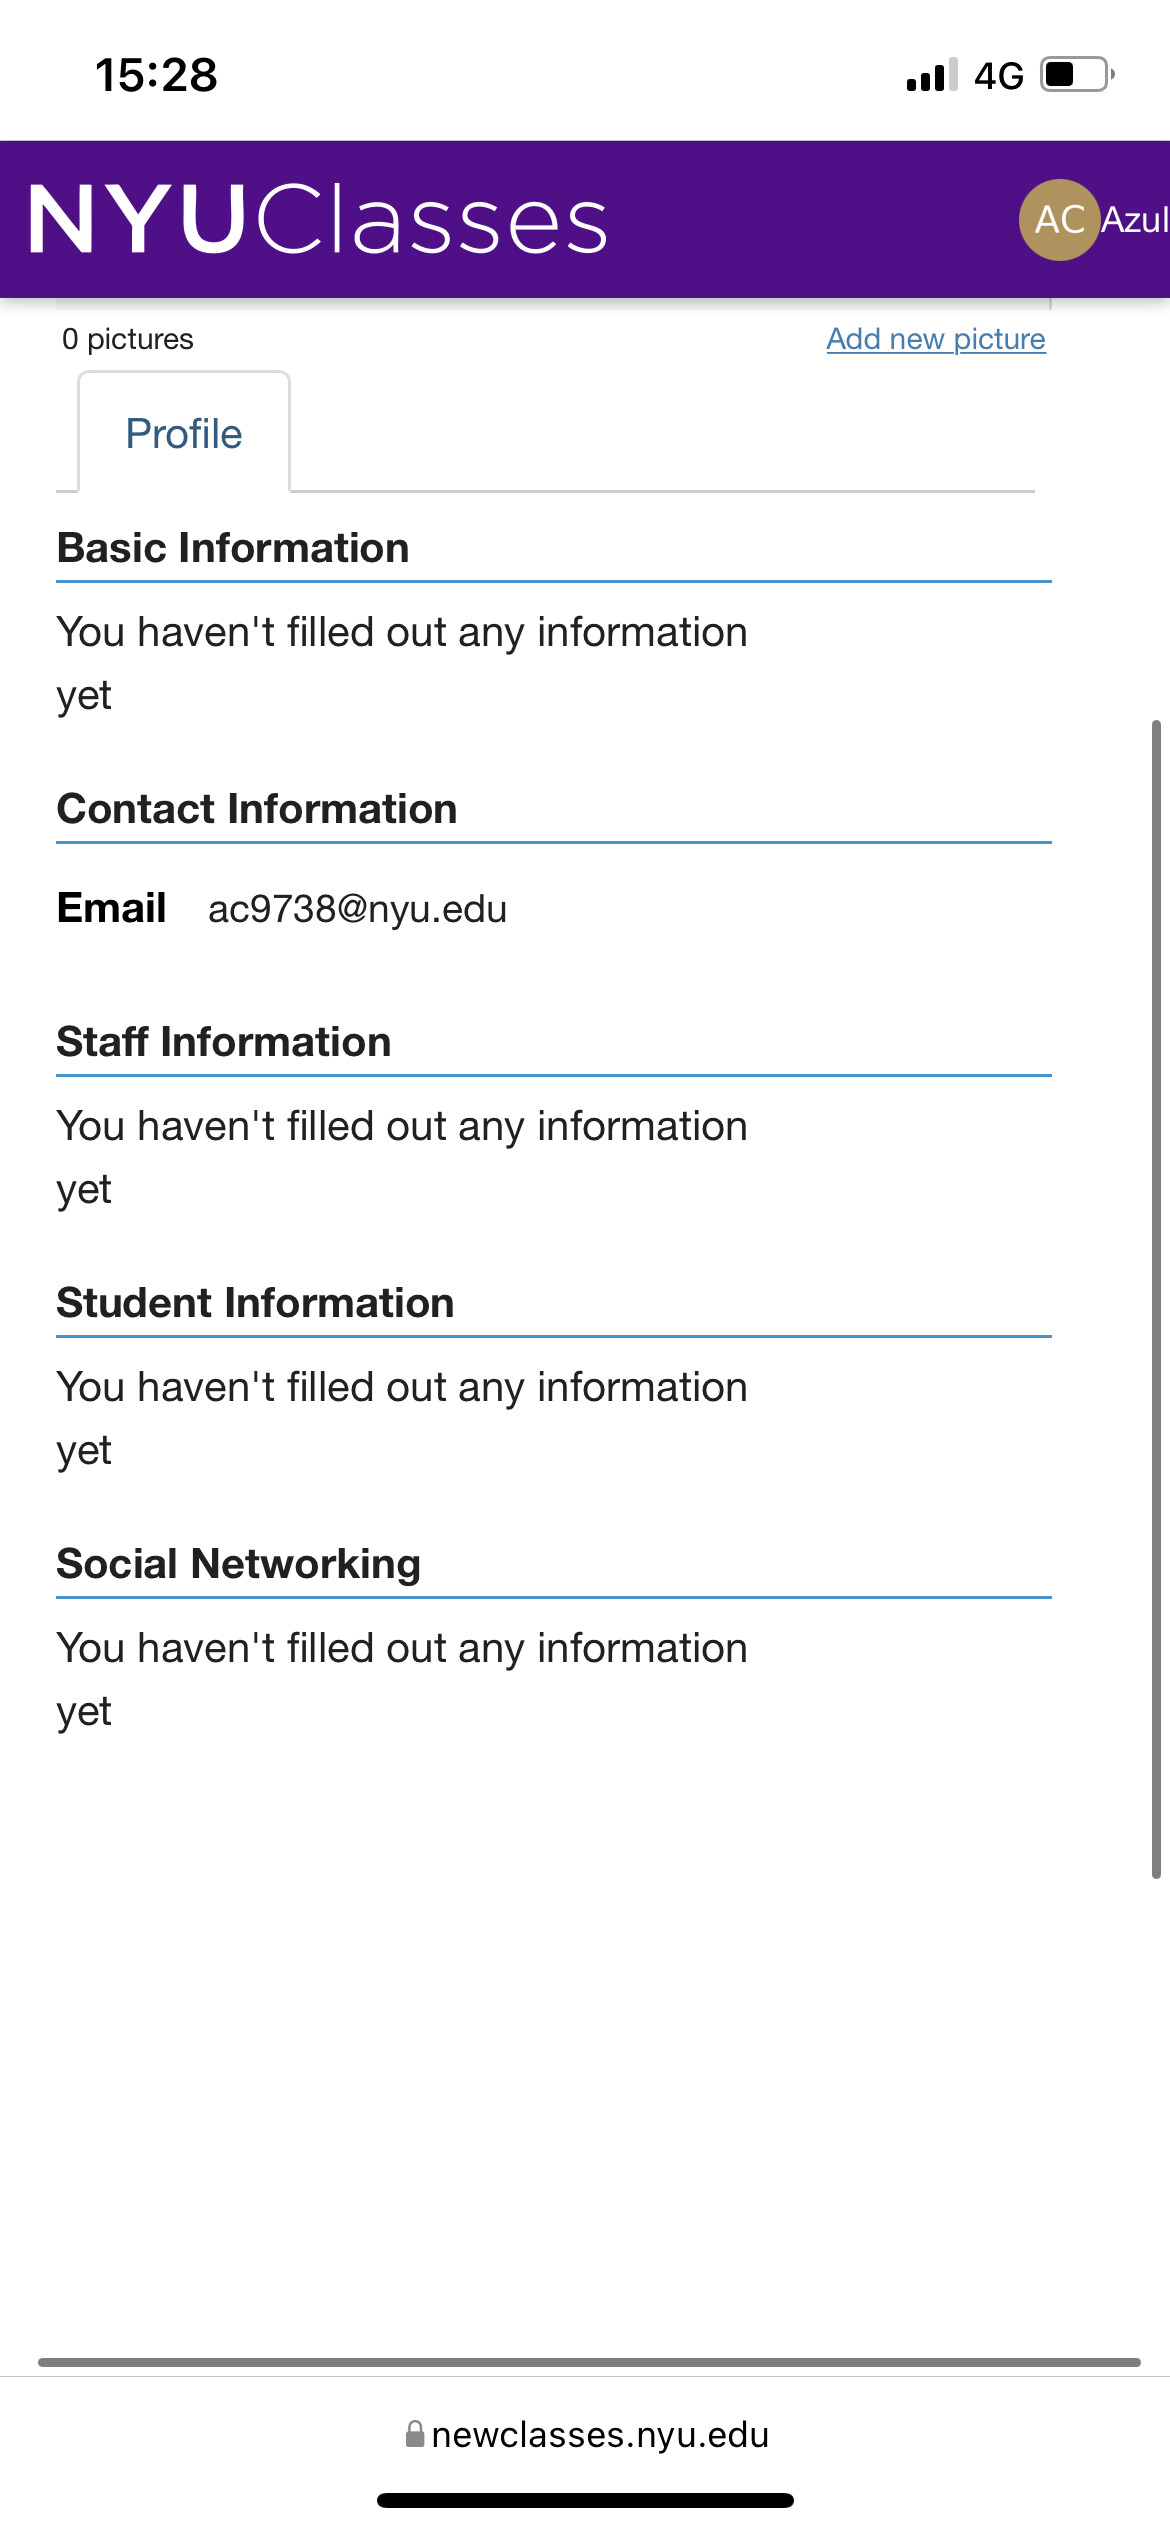This screenshot has height=2532, width=1170.
Task: Click the horizontal scrollbar above address bar
Action: tap(588, 2362)
